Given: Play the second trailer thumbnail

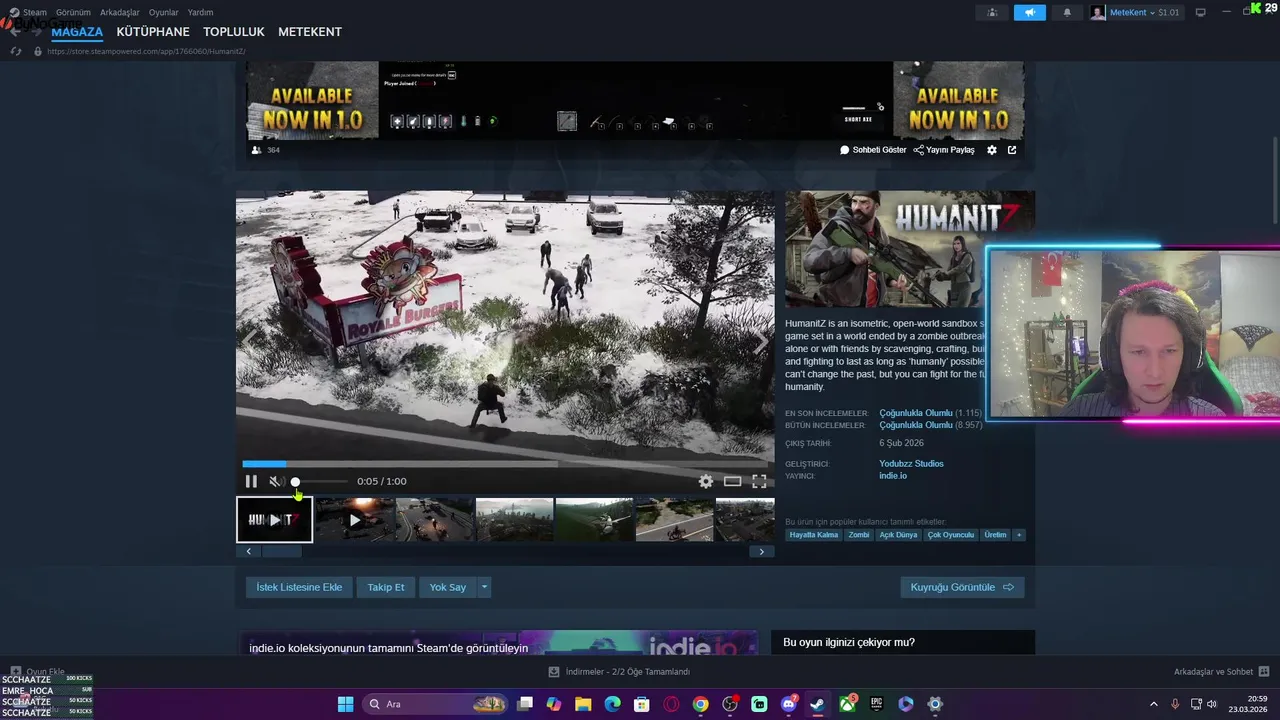Looking at the screenshot, I should coord(354,520).
